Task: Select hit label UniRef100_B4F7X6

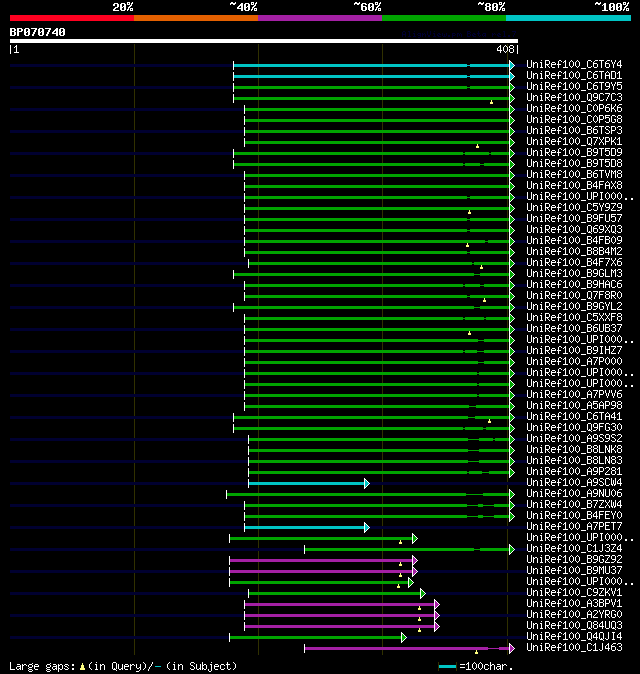Action: pos(574,262)
